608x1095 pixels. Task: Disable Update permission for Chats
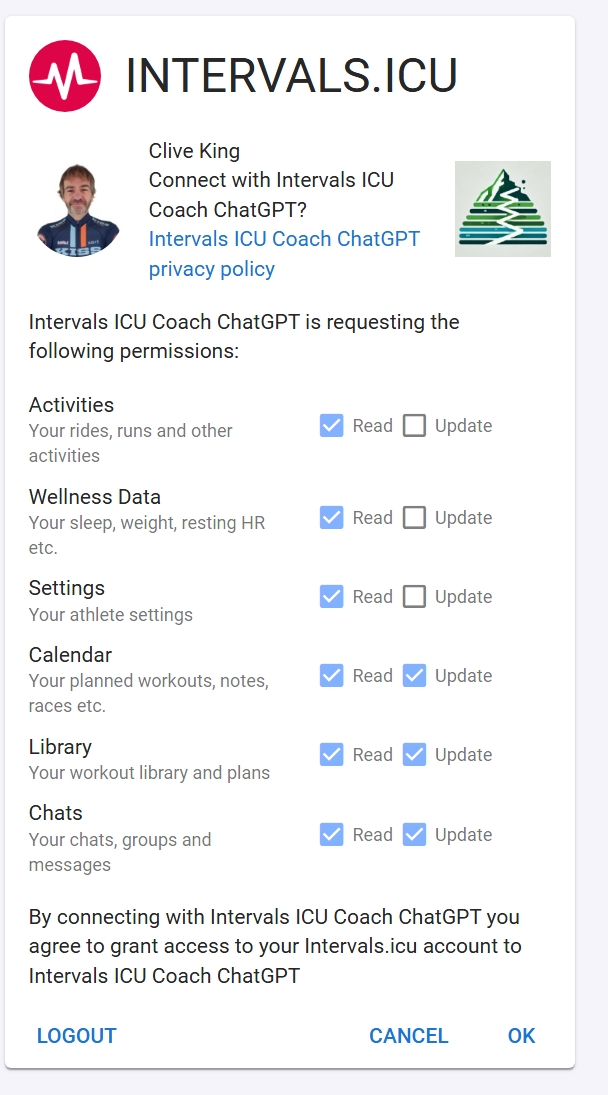(414, 834)
